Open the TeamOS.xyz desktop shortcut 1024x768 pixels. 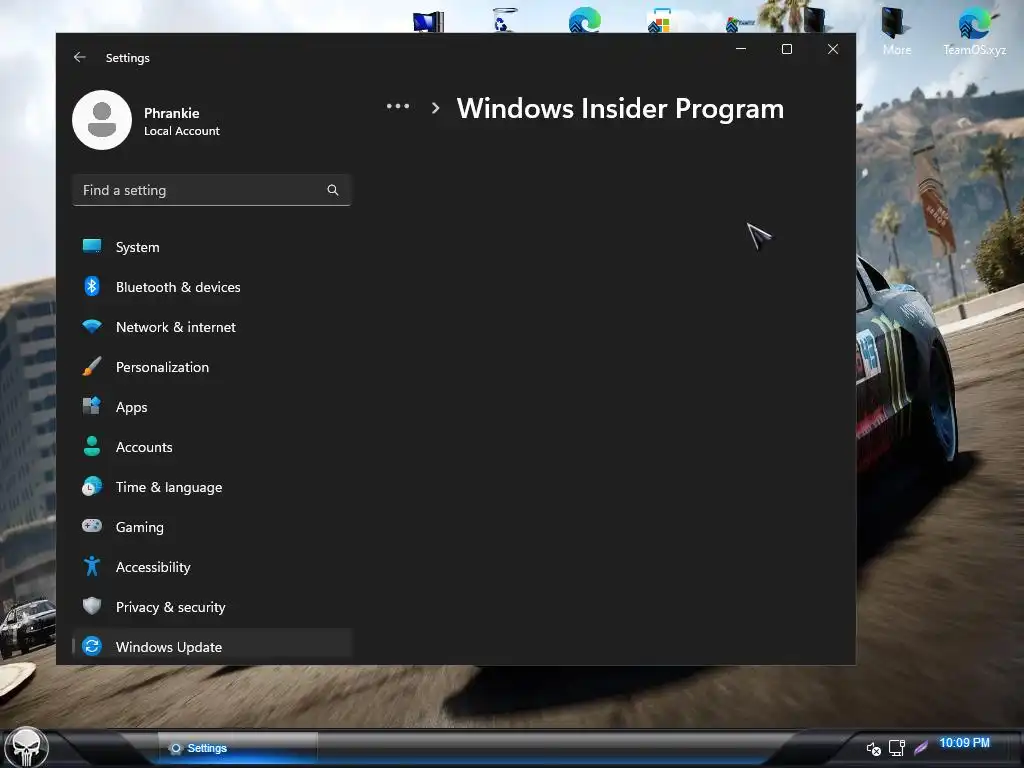tap(974, 31)
